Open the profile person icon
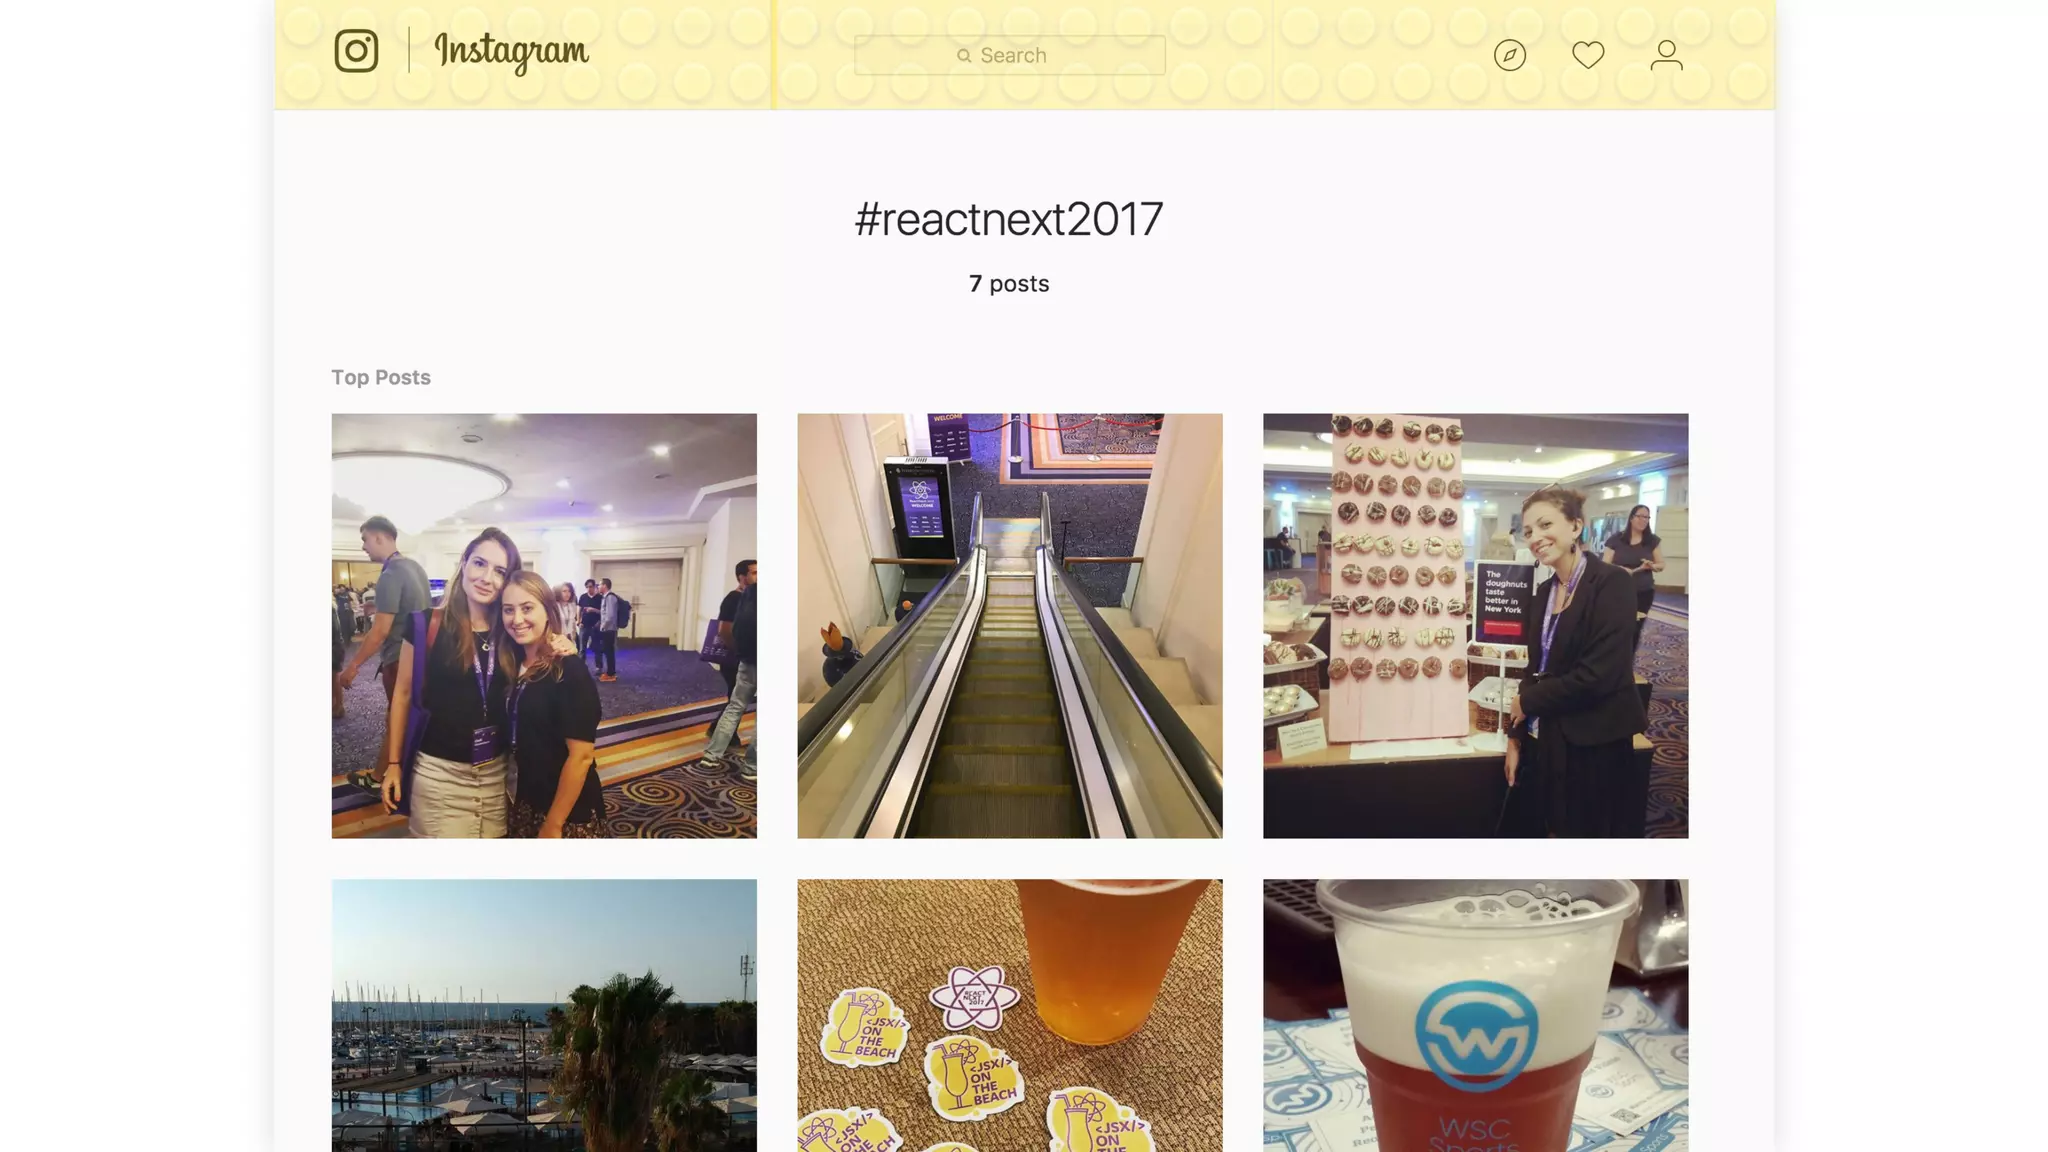 [1666, 55]
